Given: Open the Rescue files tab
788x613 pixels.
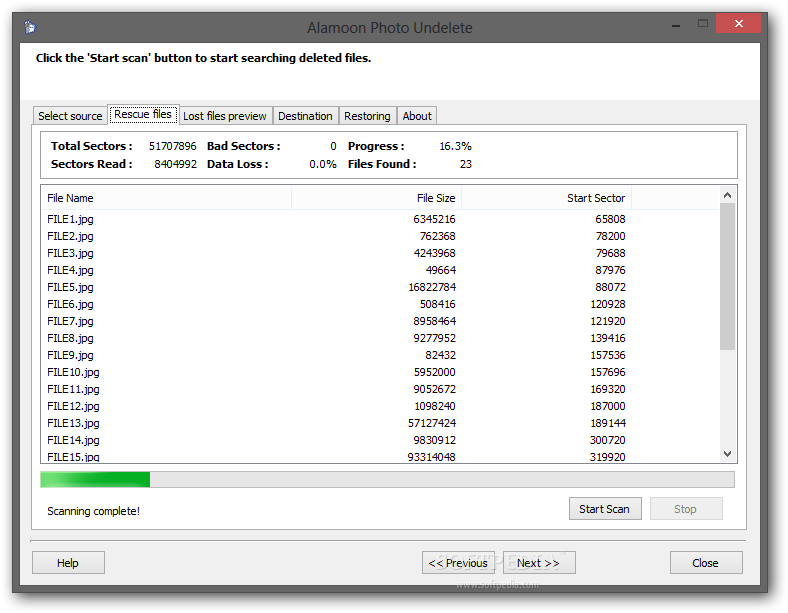Looking at the screenshot, I should [143, 115].
